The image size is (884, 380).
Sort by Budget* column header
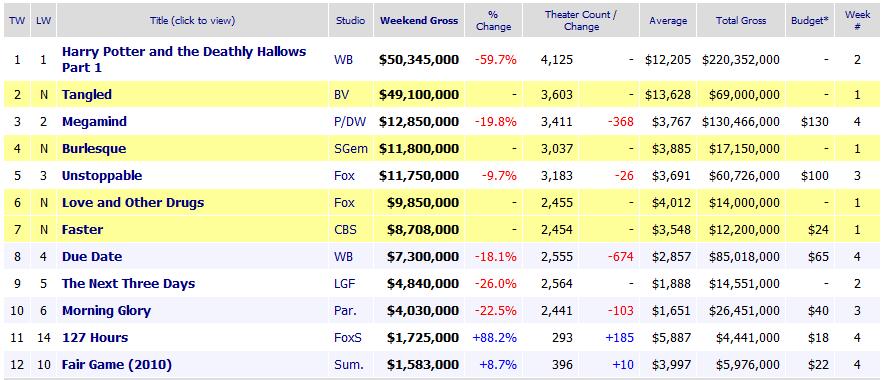810,21
